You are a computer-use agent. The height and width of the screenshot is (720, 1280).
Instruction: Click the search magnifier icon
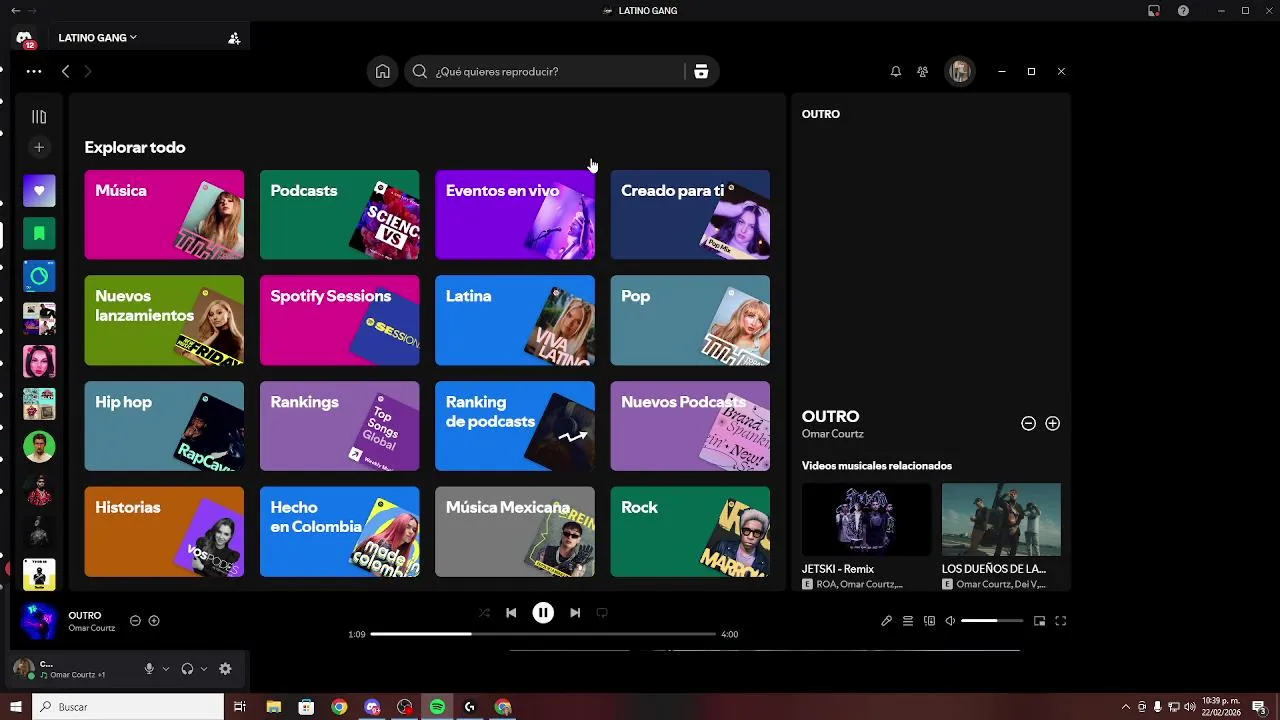[x=420, y=71]
